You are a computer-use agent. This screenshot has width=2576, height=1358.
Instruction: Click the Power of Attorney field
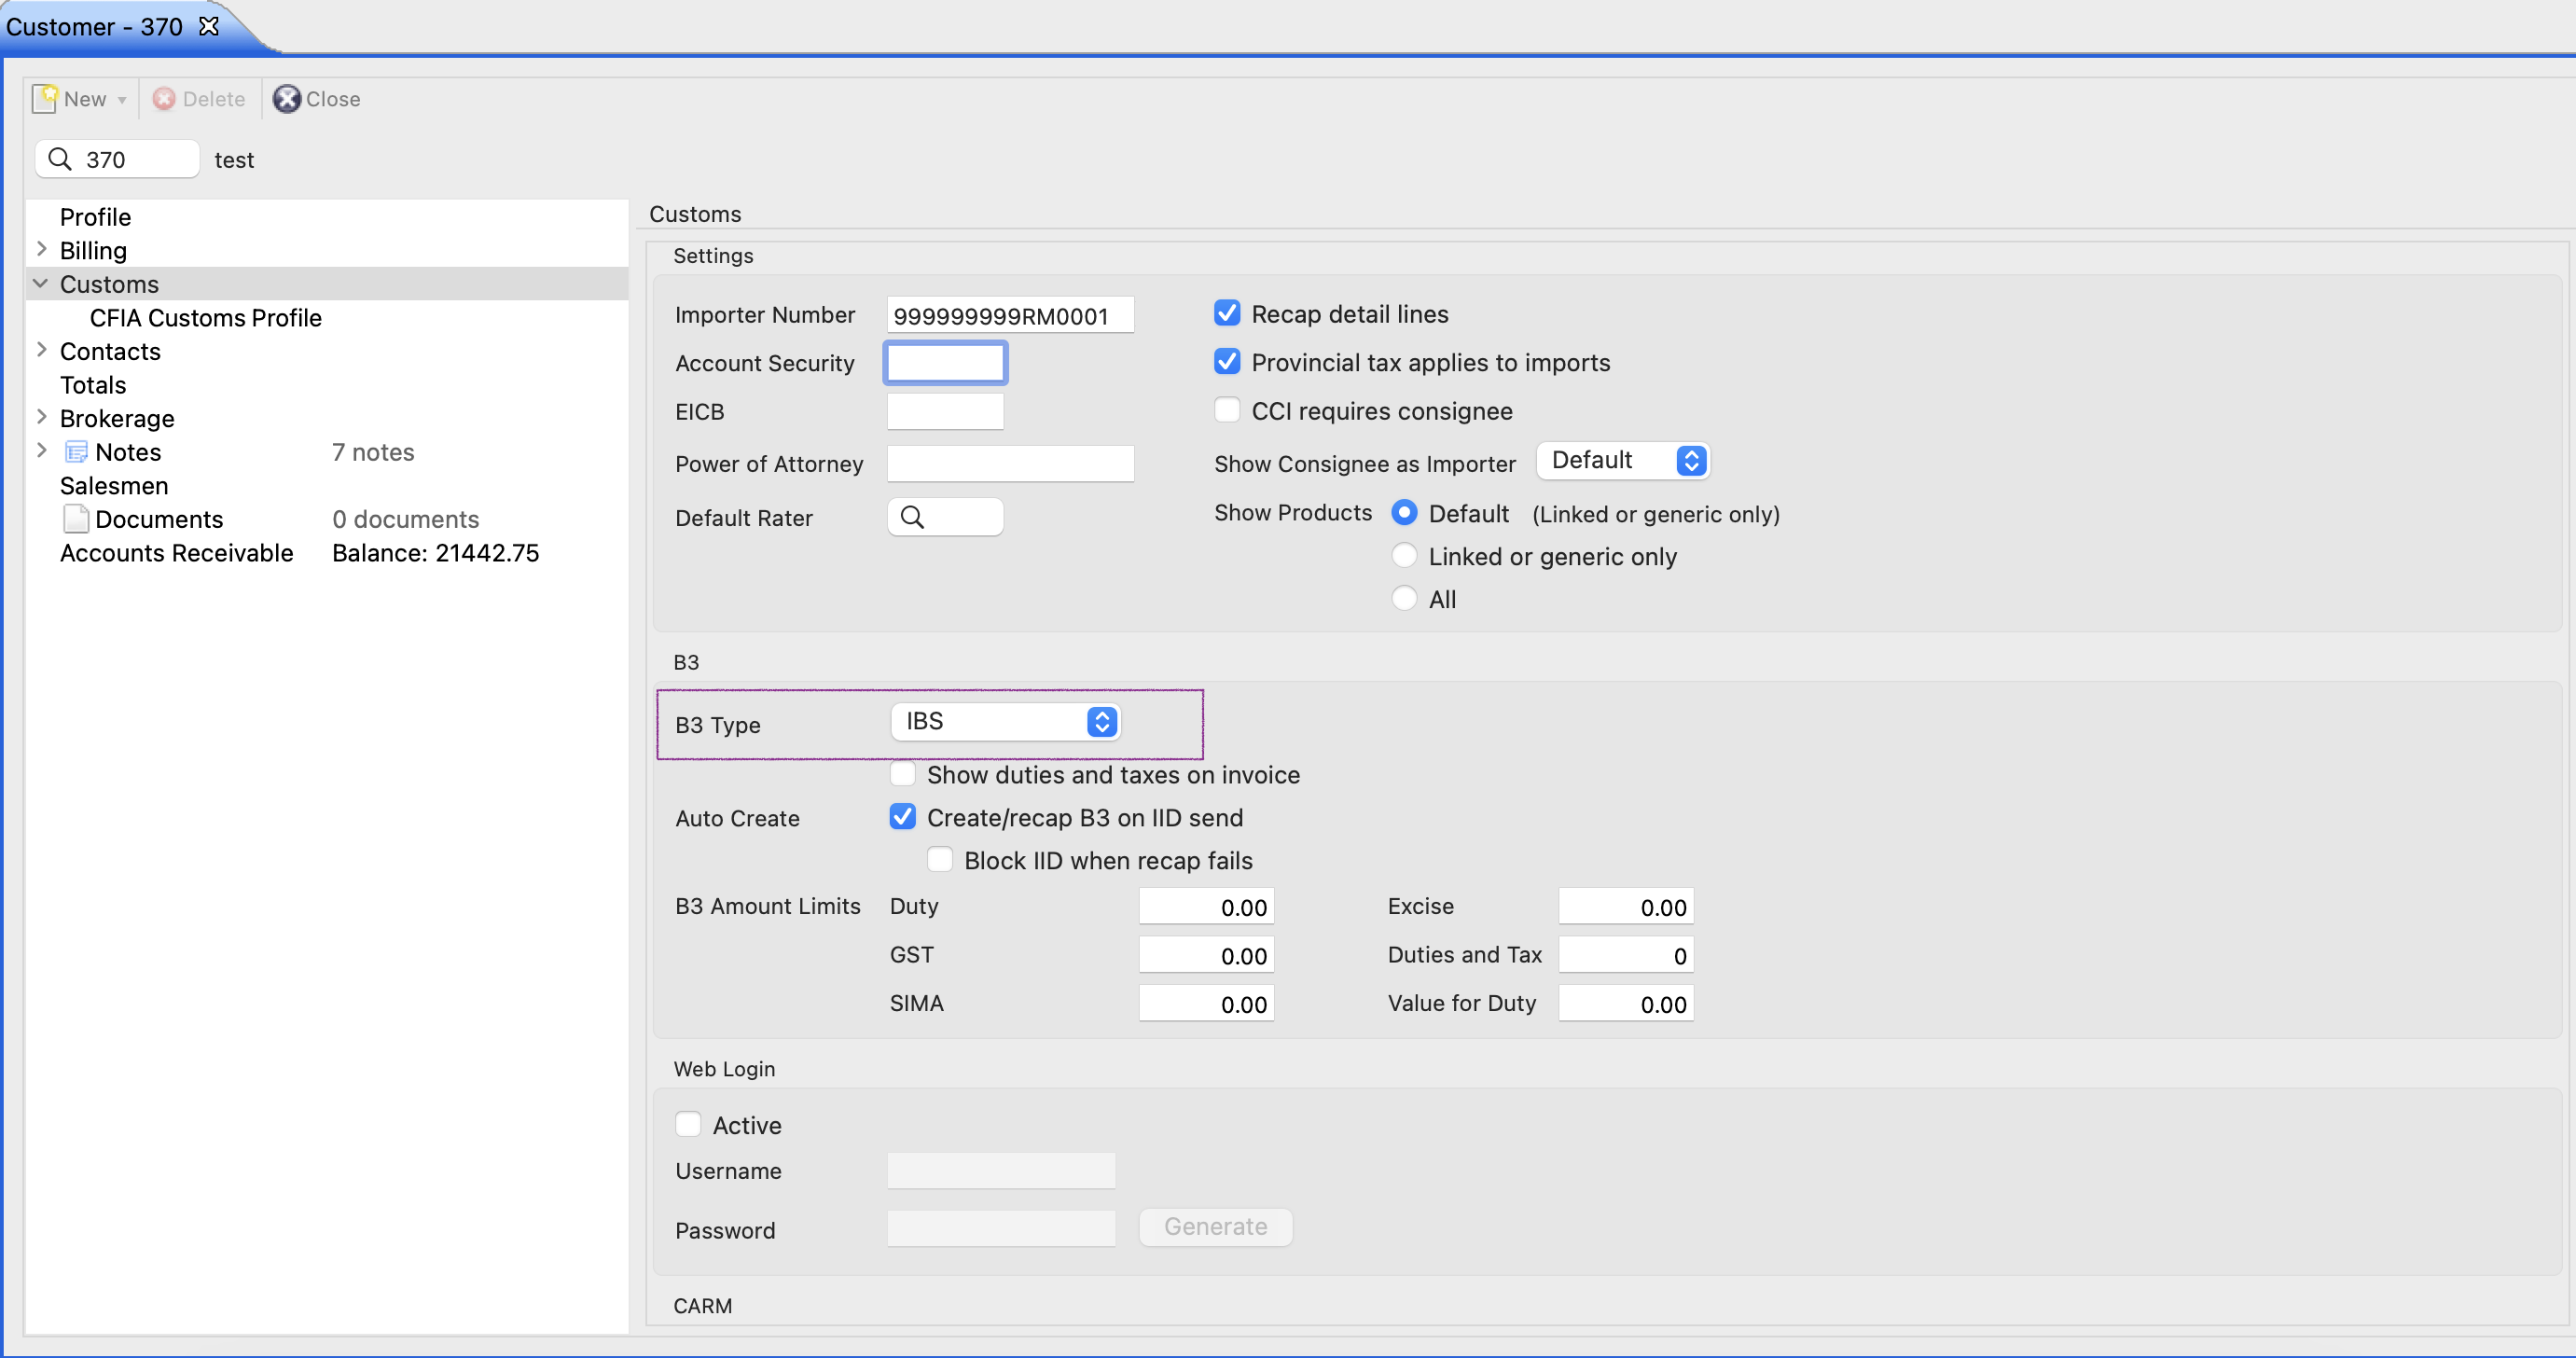[1010, 464]
